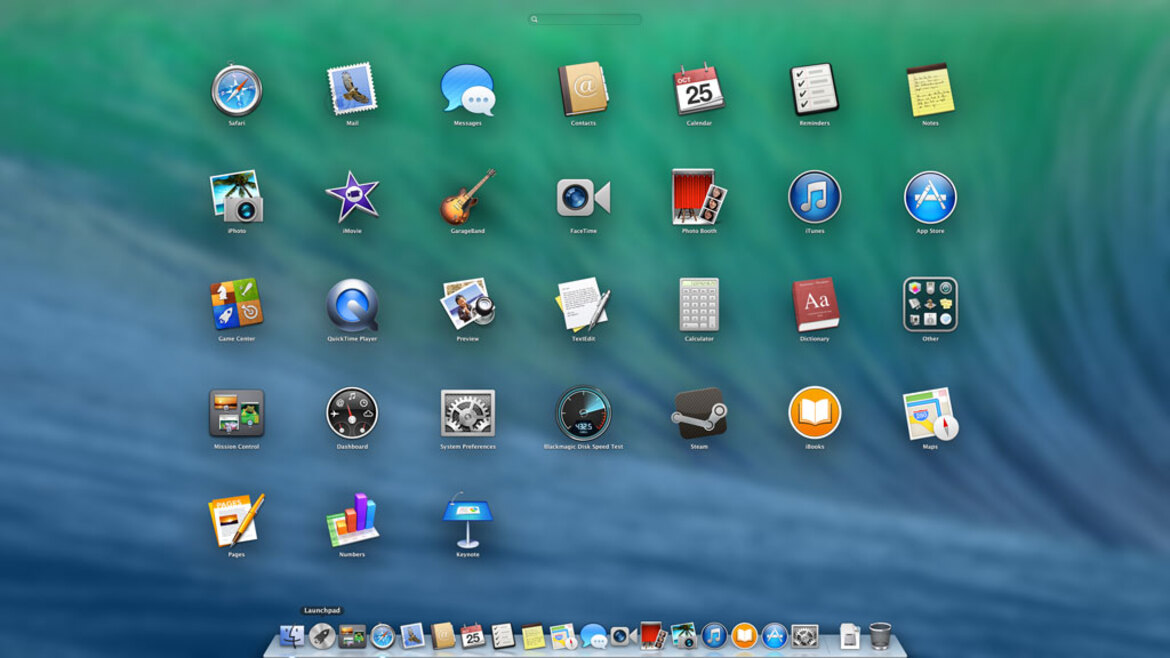
Task: Click the Launchpad rocket icon in Dock
Action: click(x=322, y=636)
